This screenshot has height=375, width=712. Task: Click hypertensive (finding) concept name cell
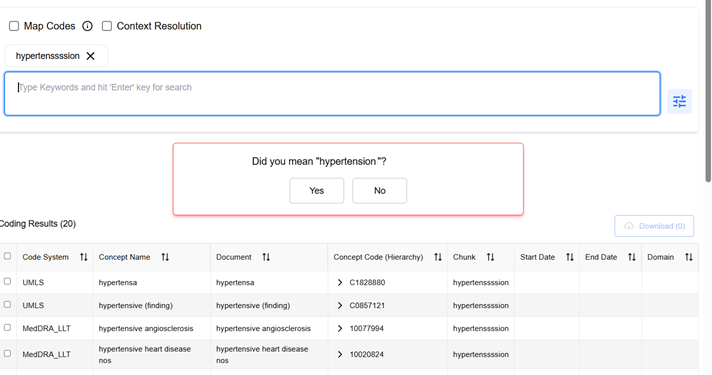click(136, 306)
